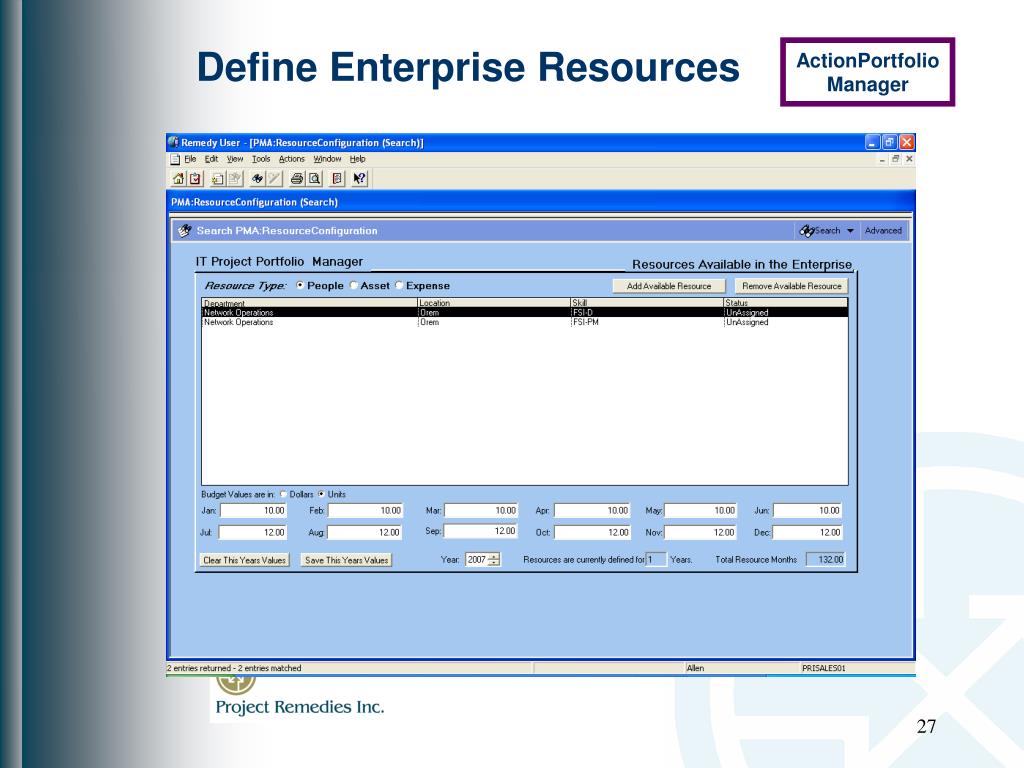The height and width of the screenshot is (768, 1024).
Task: Open the Help menu
Action: 357,159
